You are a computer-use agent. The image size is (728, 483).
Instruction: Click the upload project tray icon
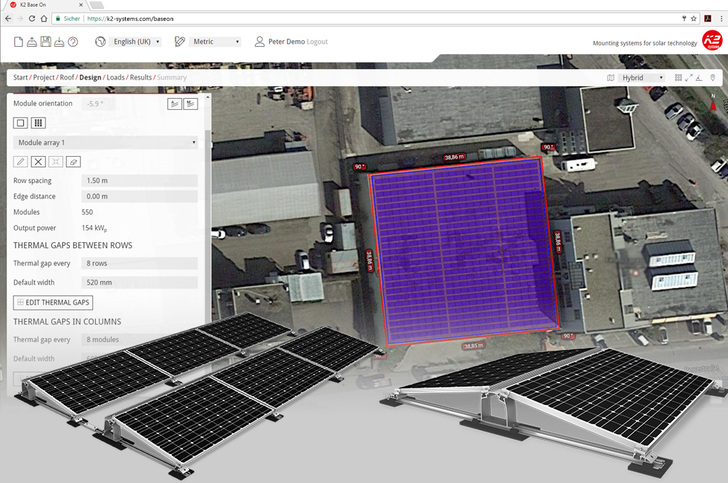(x=32, y=42)
